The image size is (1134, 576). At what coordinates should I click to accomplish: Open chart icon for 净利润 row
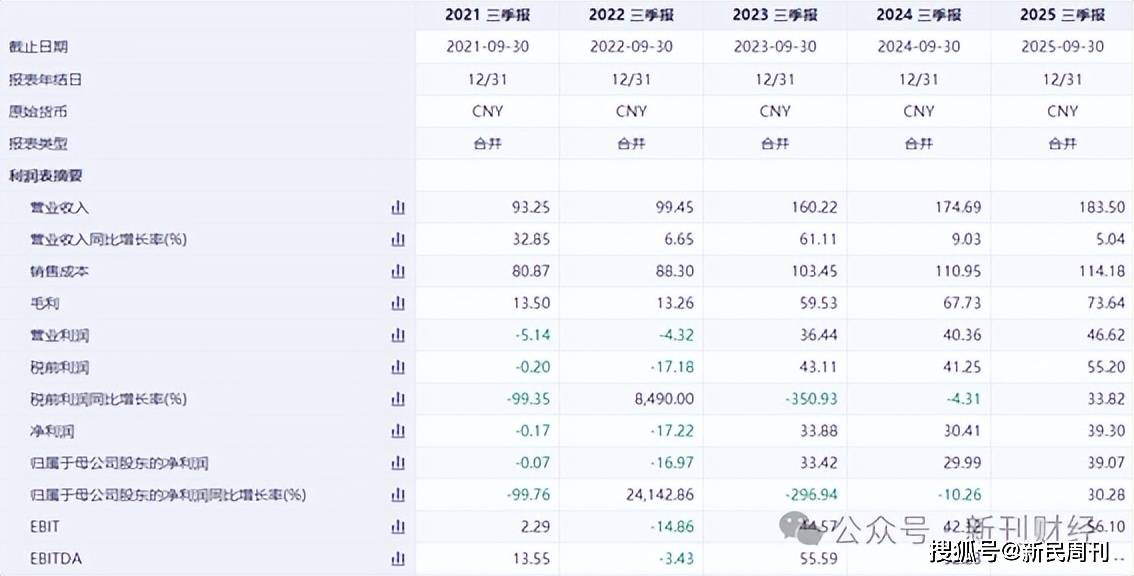tap(398, 432)
